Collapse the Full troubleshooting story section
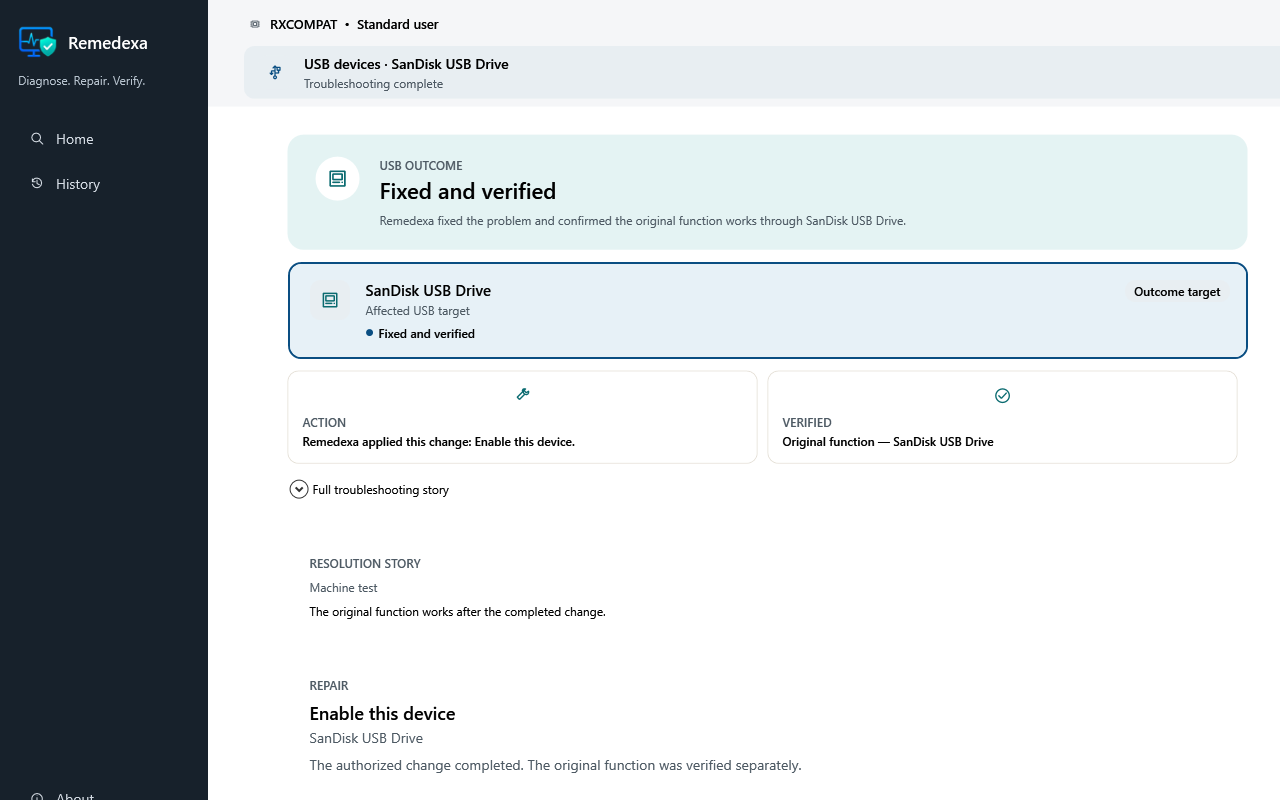Image resolution: width=1280 pixels, height=800 pixels. [369, 489]
